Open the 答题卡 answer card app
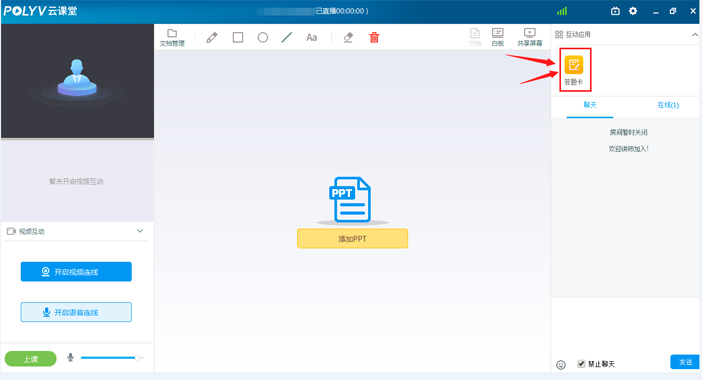The width and height of the screenshot is (702, 380). pyautogui.click(x=574, y=70)
